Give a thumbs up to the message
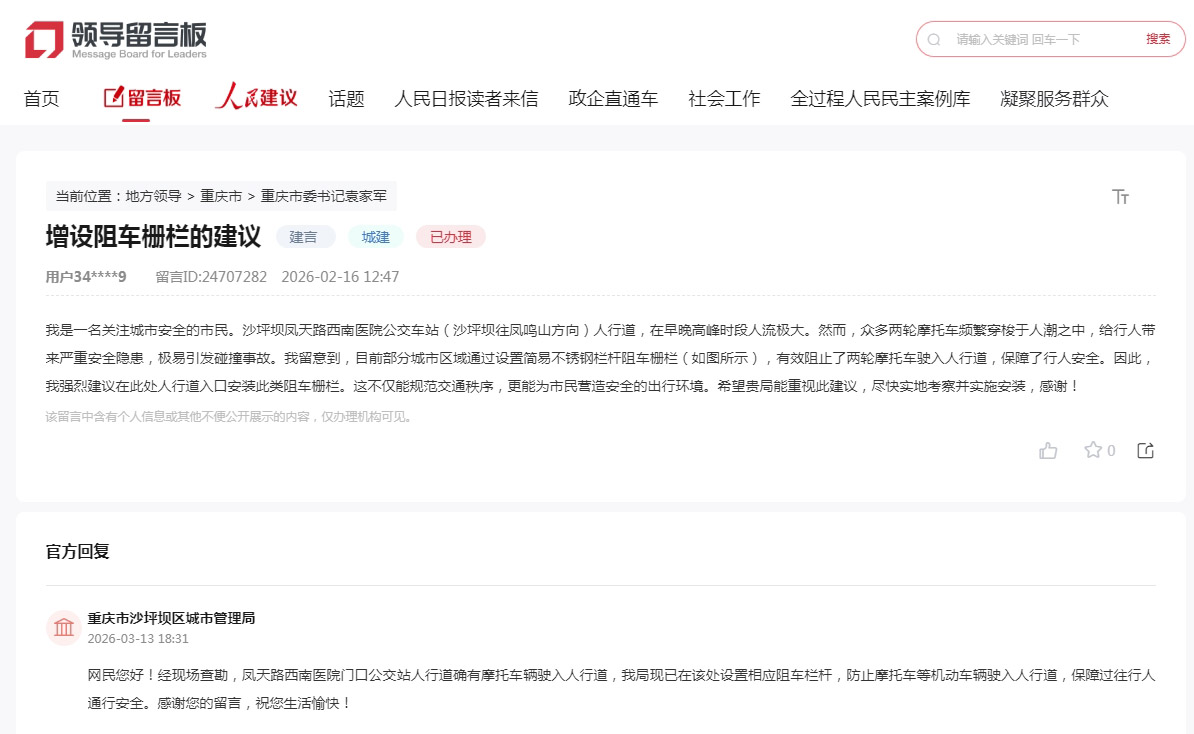Viewport: 1194px width, 734px height. tap(1048, 451)
